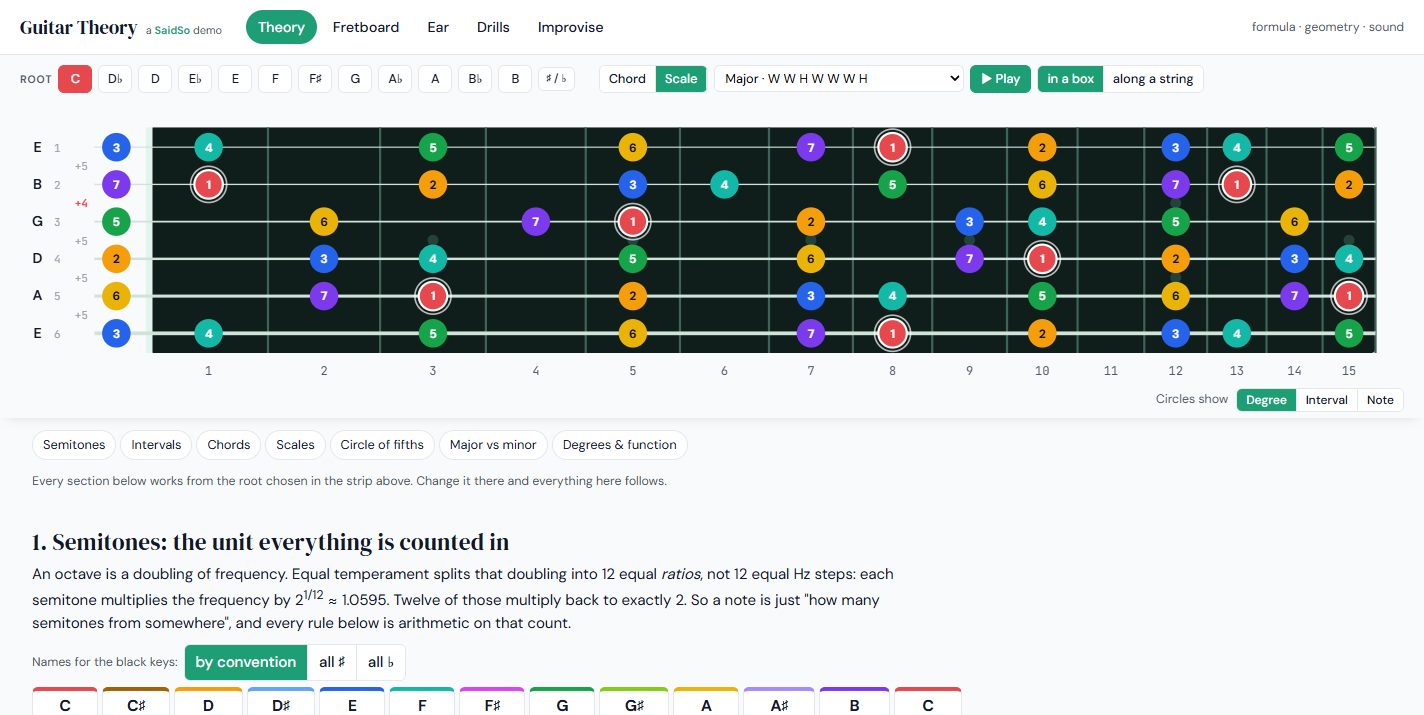
Task: Select root note D♭
Action: 115,79
